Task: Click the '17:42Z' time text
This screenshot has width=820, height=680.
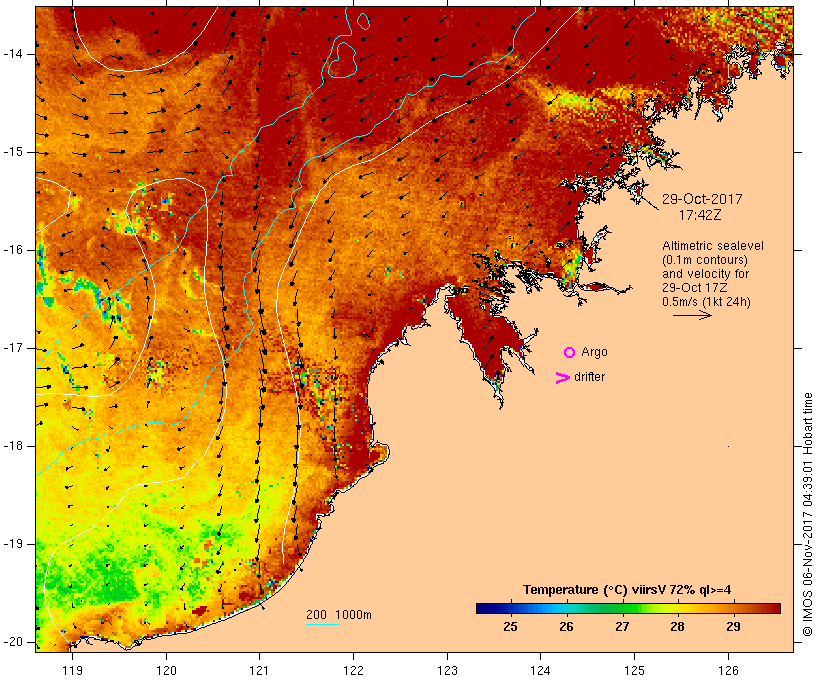Action: (700, 215)
